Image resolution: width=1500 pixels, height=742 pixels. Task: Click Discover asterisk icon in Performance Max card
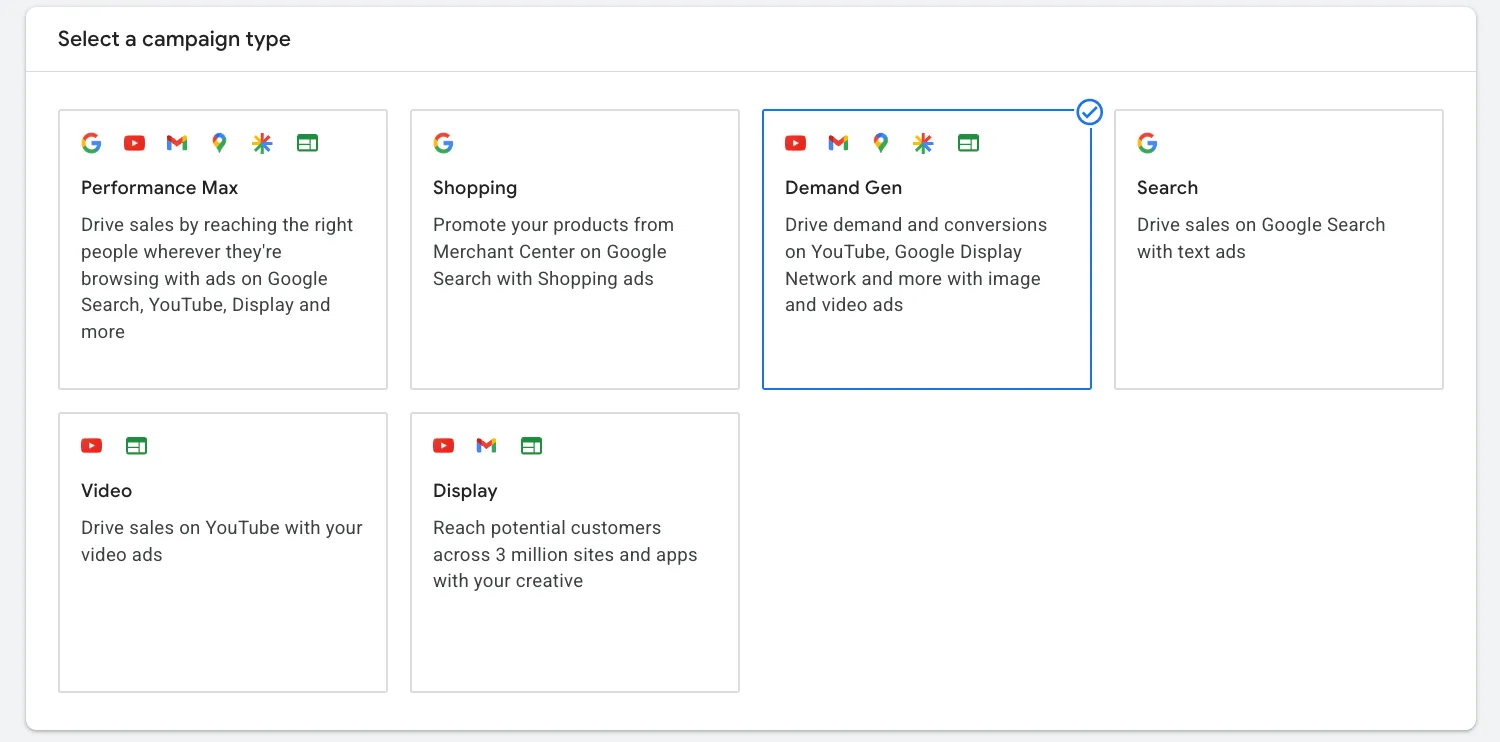[x=262, y=143]
